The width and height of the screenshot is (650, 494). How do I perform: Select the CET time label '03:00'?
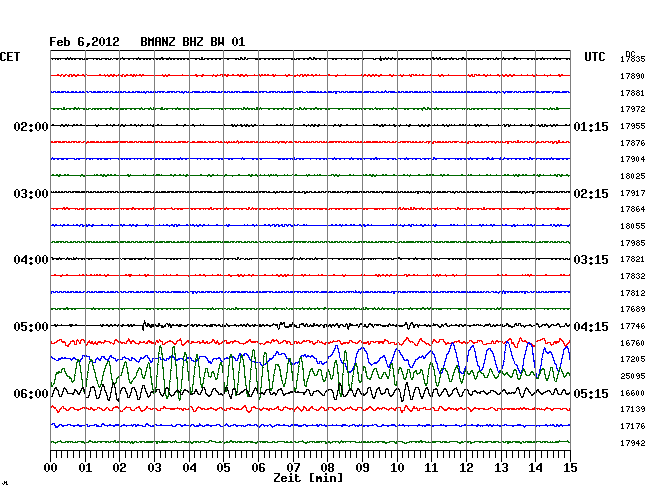coord(31,194)
